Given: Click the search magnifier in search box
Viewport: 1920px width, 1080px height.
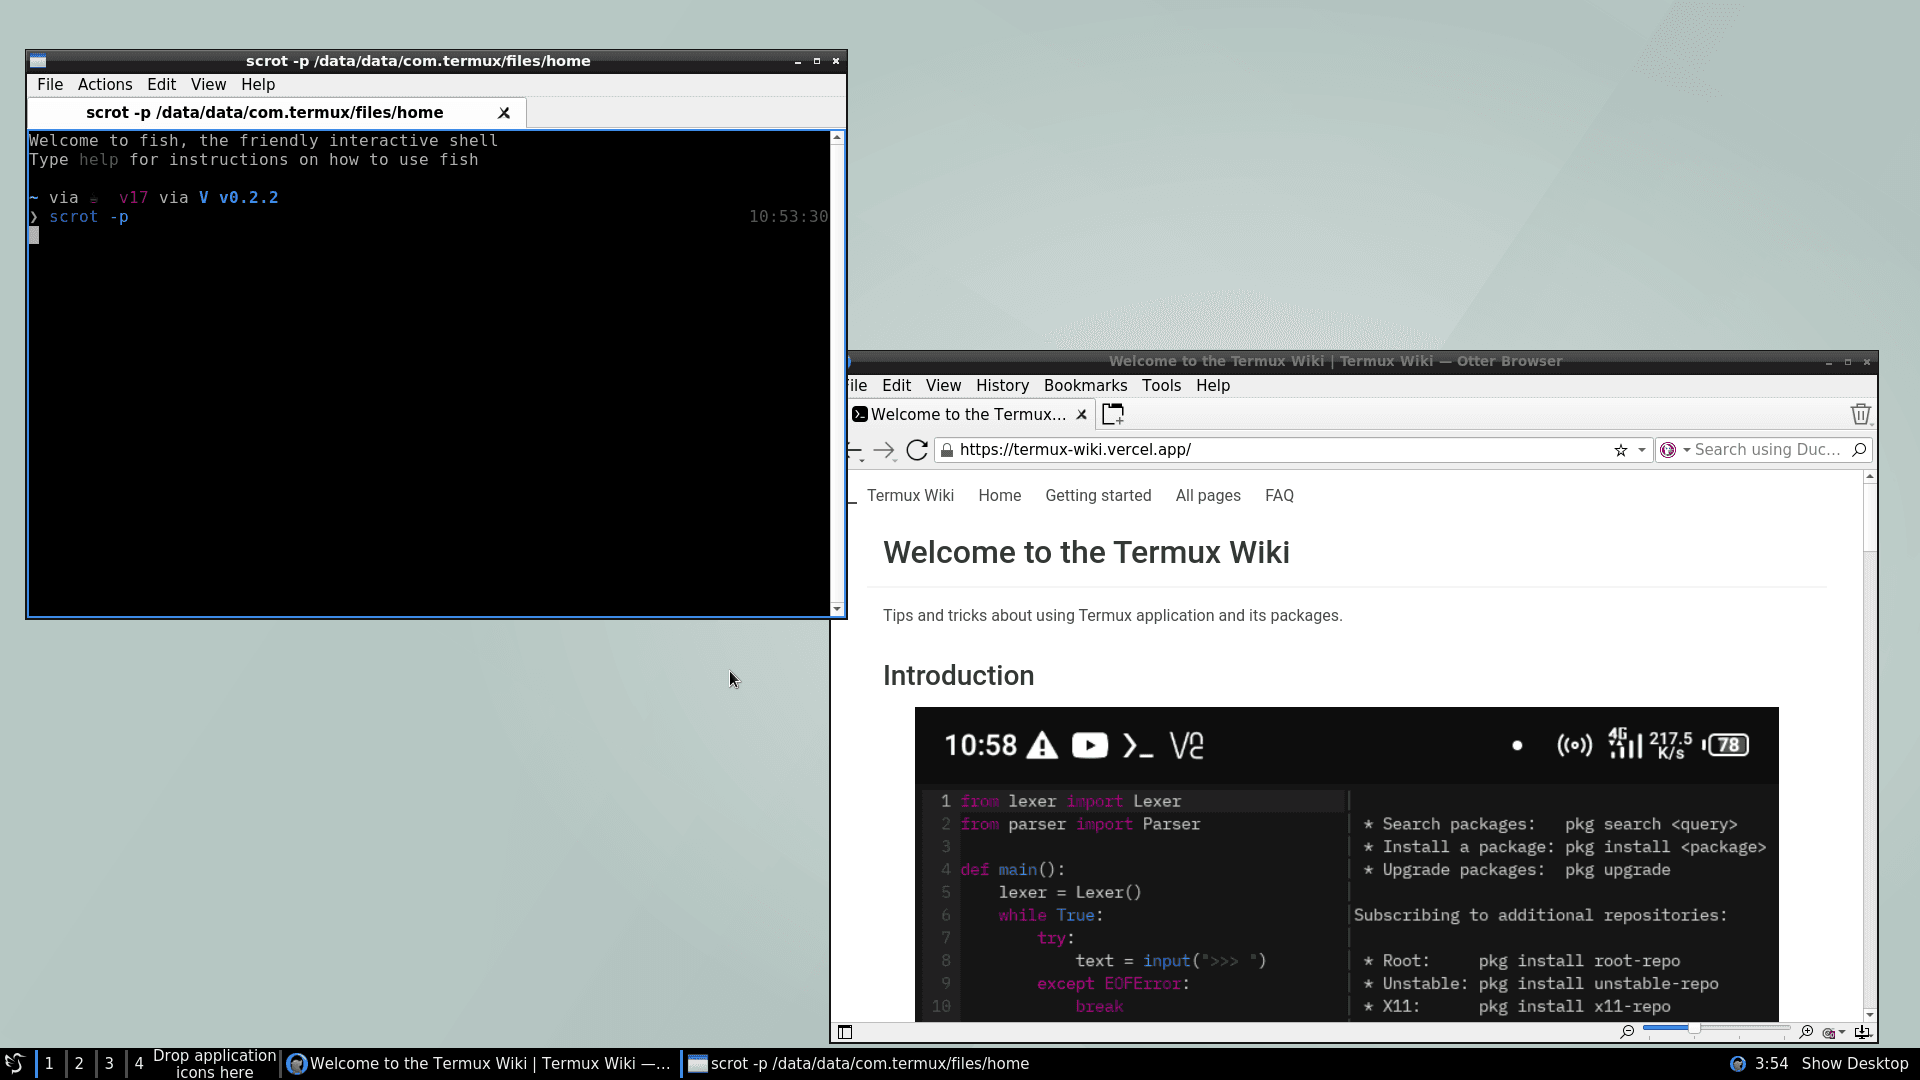Looking at the screenshot, I should [1859, 450].
